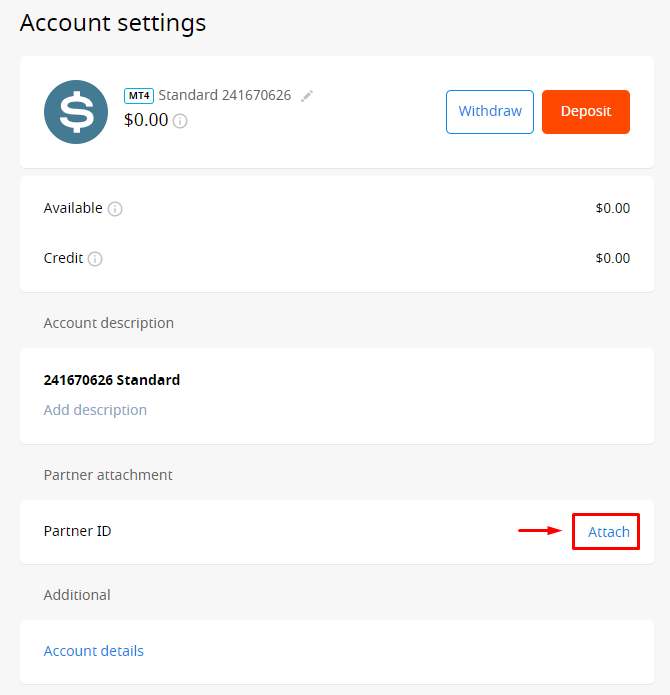Click the info icon next to $0.00 balance
This screenshot has width=670, height=695.
[180, 121]
